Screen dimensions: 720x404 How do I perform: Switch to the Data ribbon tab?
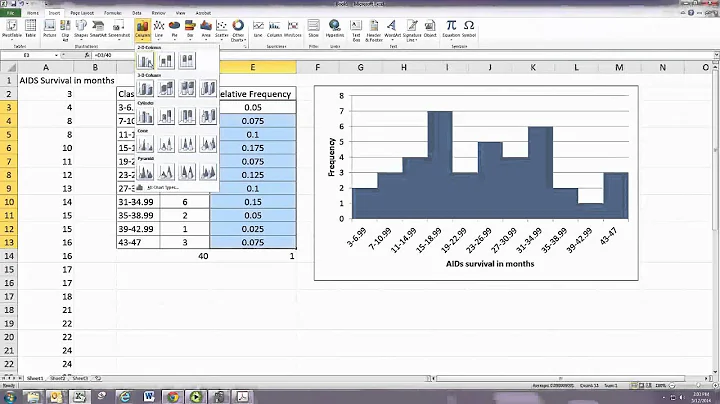pyautogui.click(x=137, y=13)
